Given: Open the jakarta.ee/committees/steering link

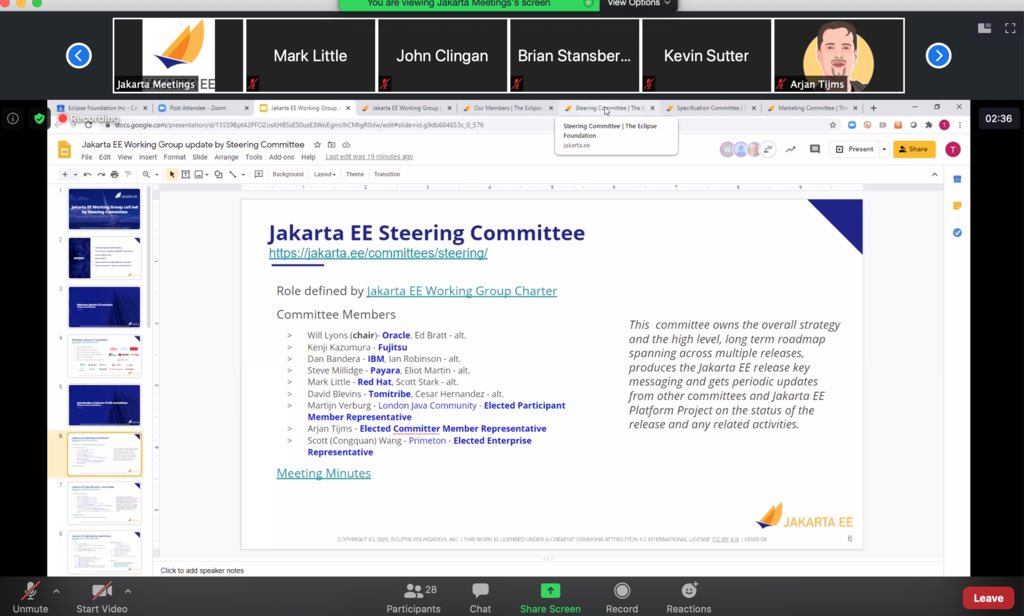Looking at the screenshot, I should (x=378, y=253).
